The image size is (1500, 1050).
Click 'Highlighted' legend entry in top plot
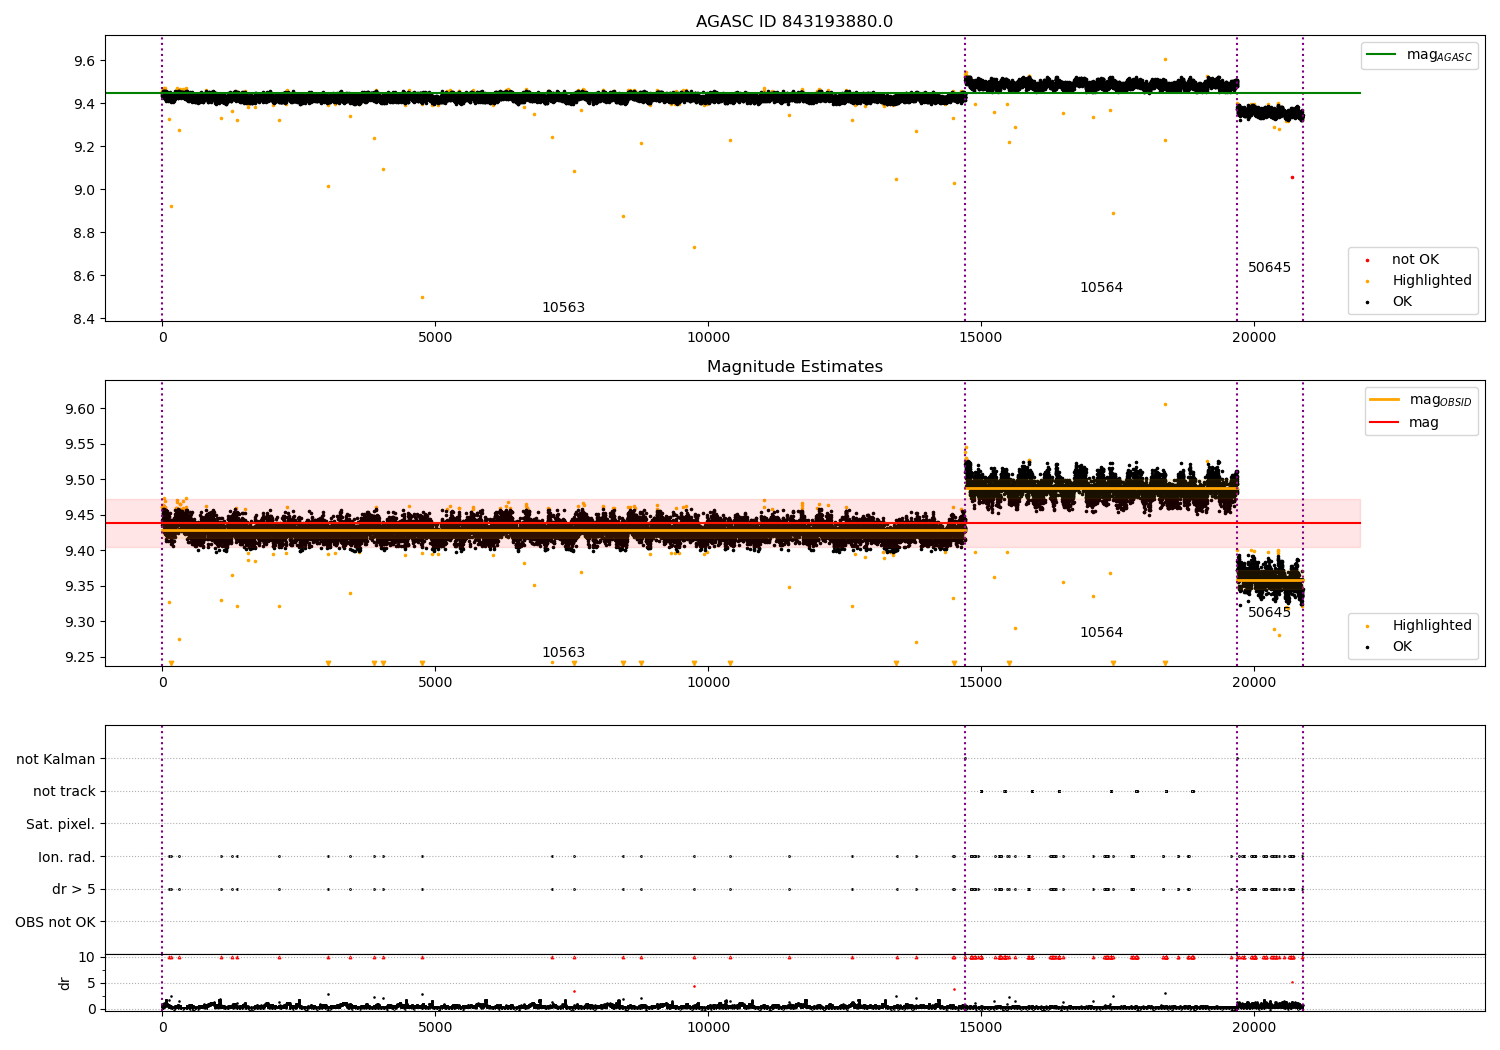[1420, 281]
